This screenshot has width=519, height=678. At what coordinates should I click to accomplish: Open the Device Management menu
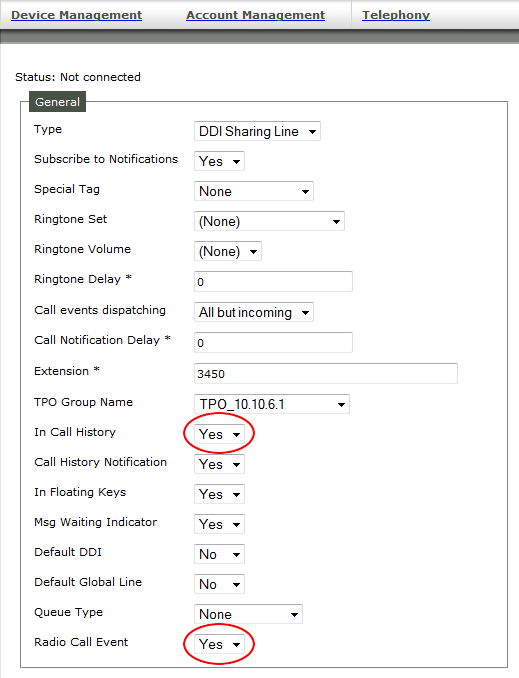[x=77, y=15]
